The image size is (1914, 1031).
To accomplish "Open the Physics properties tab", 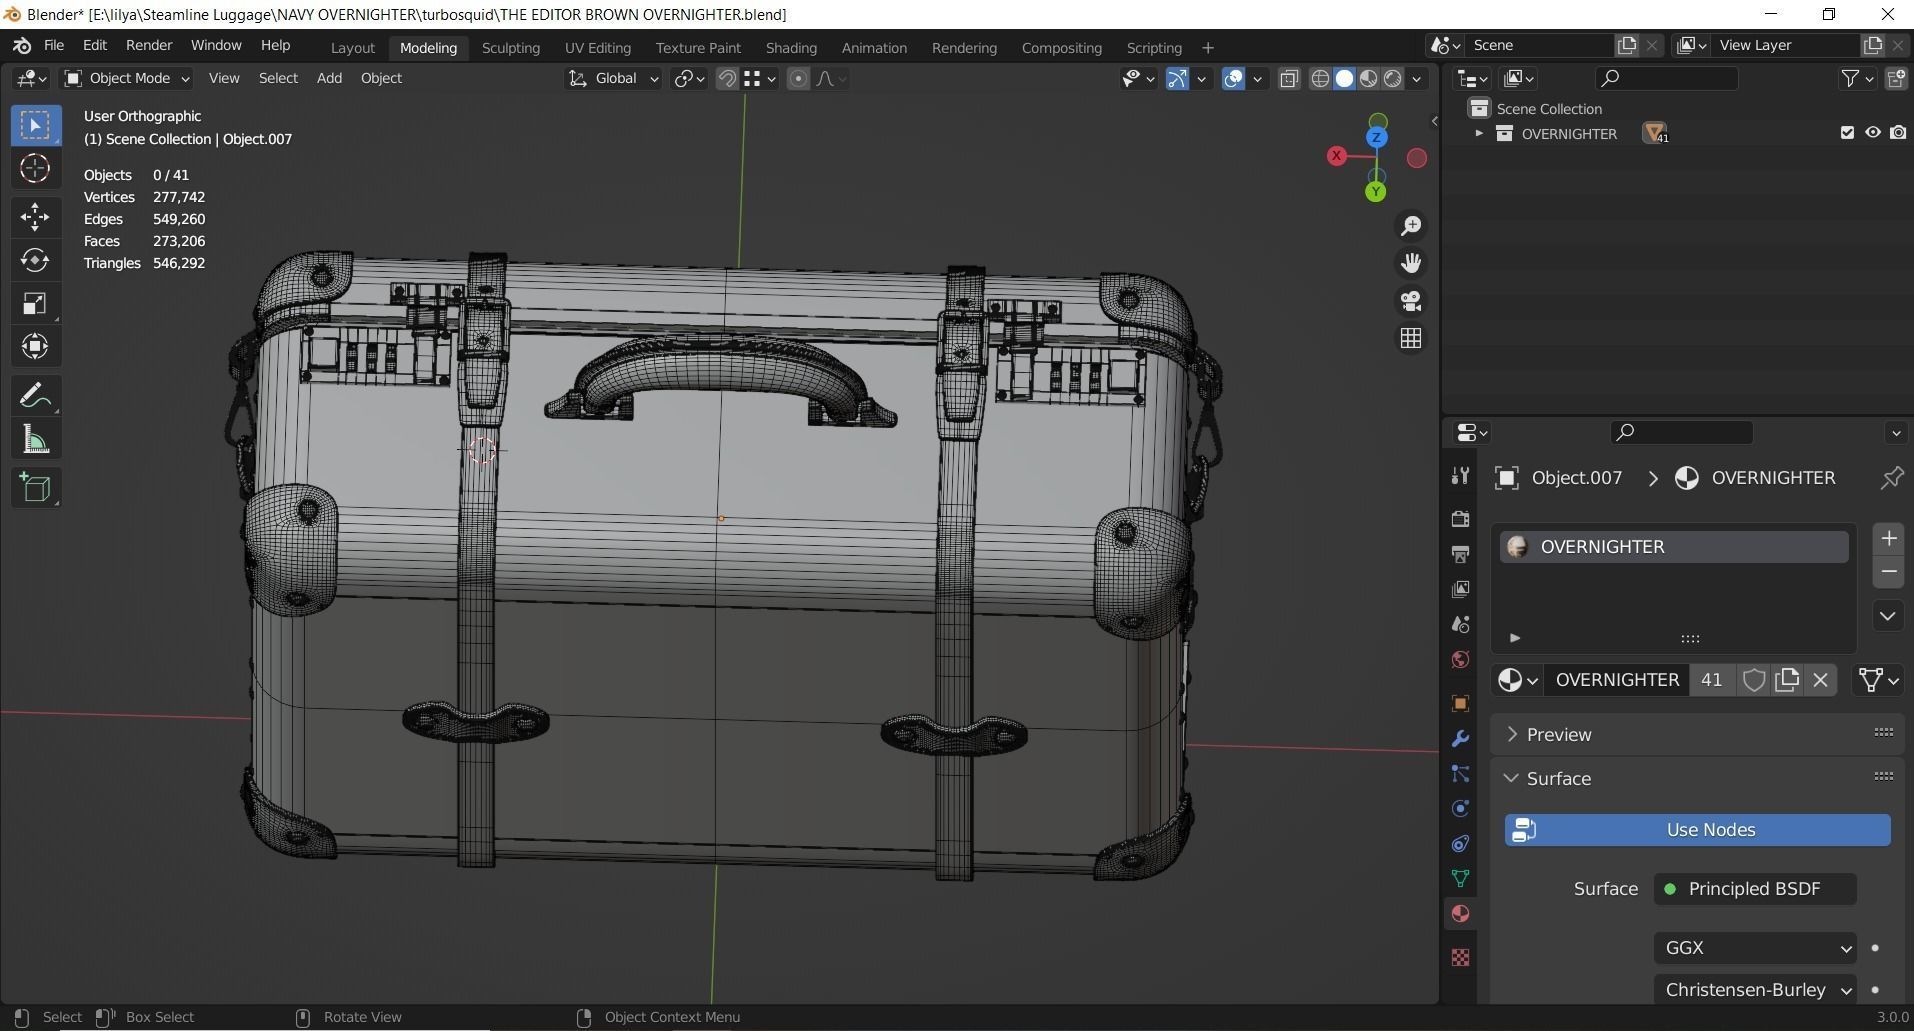I will (1460, 809).
